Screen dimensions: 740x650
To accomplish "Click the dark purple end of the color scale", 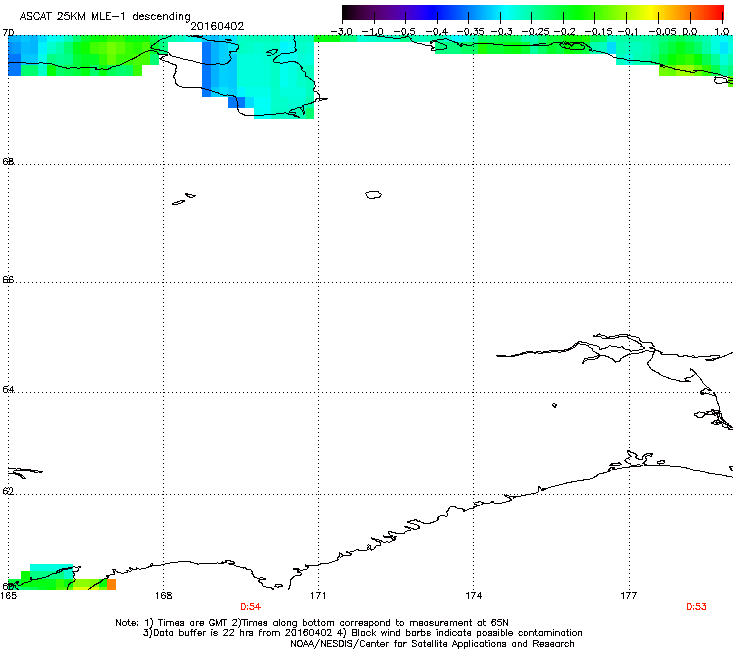I will click(352, 13).
